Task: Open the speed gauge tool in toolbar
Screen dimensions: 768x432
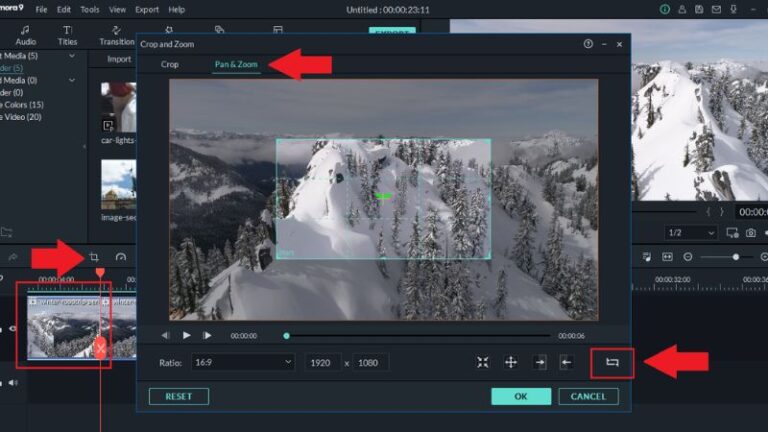Action: [x=121, y=257]
